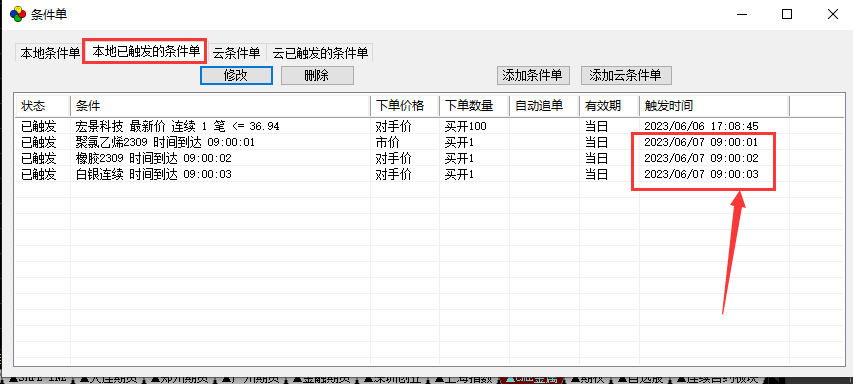Image resolution: width=853 pixels, height=384 pixels.
Task: Switch to the 本地条件单 tab
Action: [50, 53]
